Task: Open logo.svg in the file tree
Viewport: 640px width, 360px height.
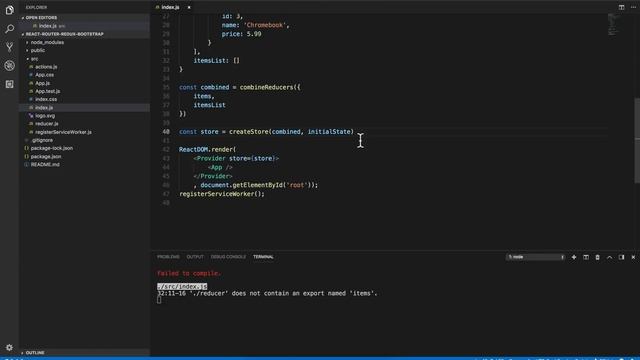Action: click(45, 116)
